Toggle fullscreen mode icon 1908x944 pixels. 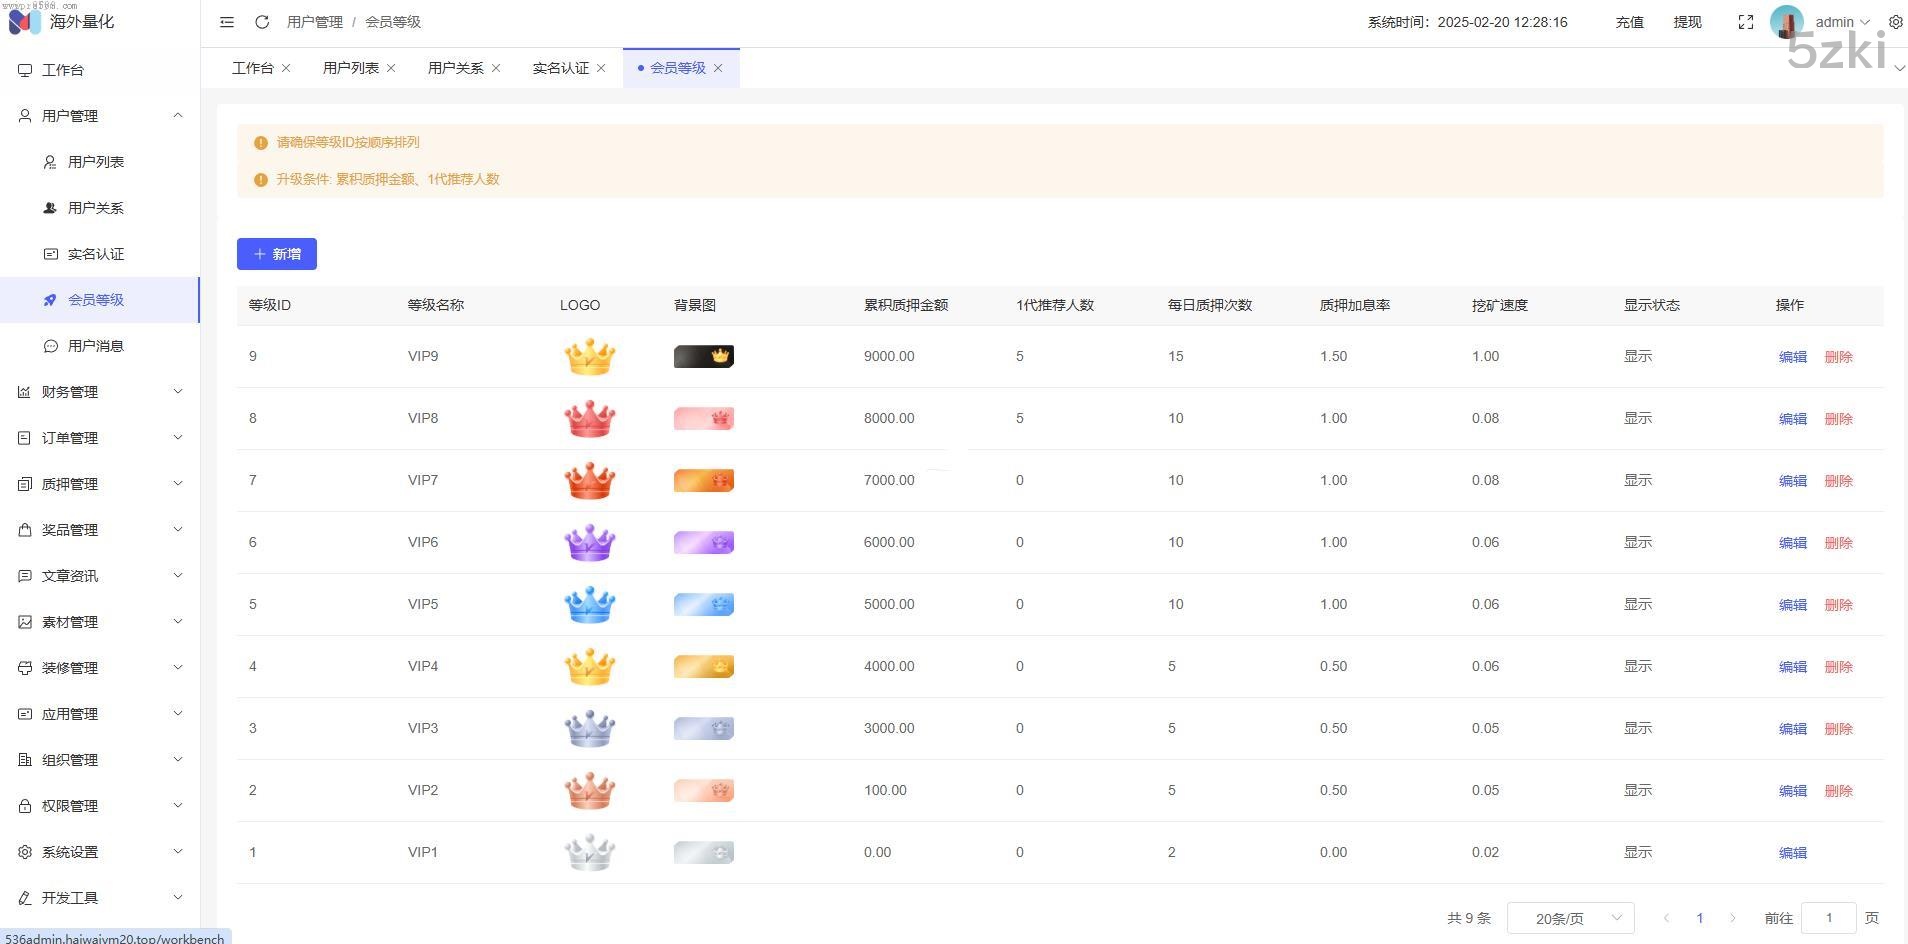coord(1746,22)
